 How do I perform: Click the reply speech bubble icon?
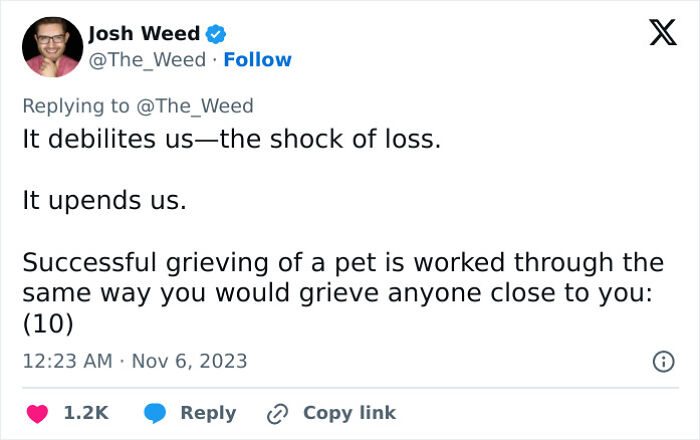pyautogui.click(x=155, y=412)
